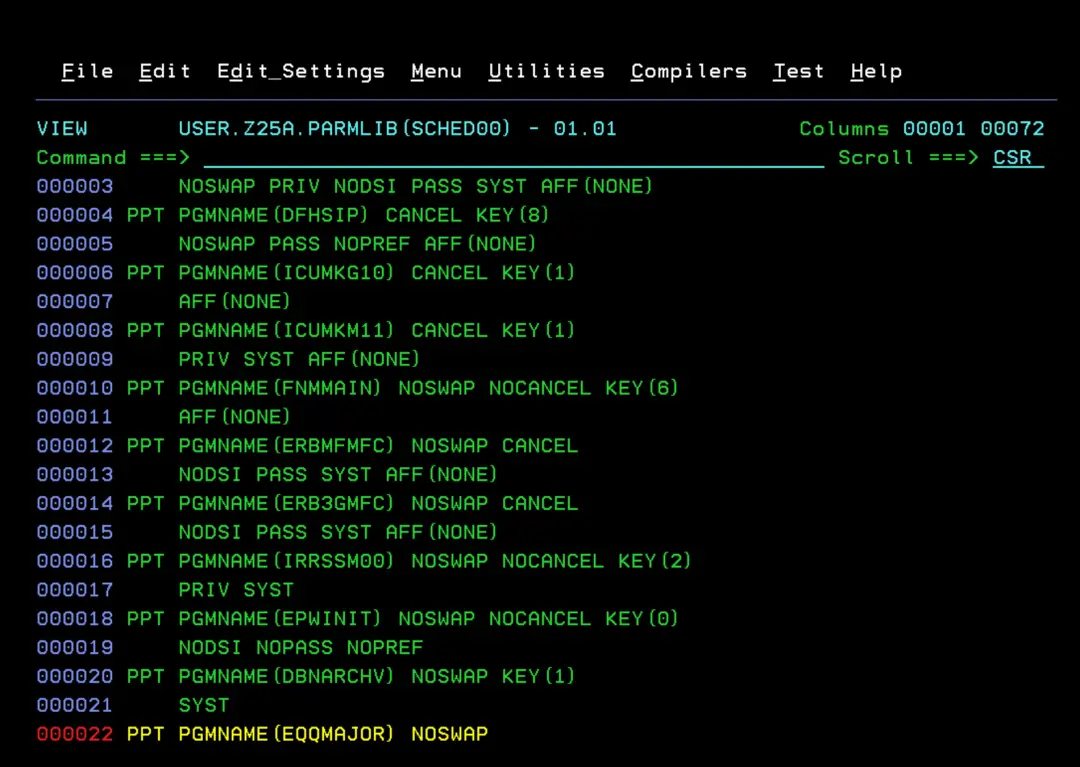Click line number 000016
Screen dimensions: 1080x767
point(75,562)
